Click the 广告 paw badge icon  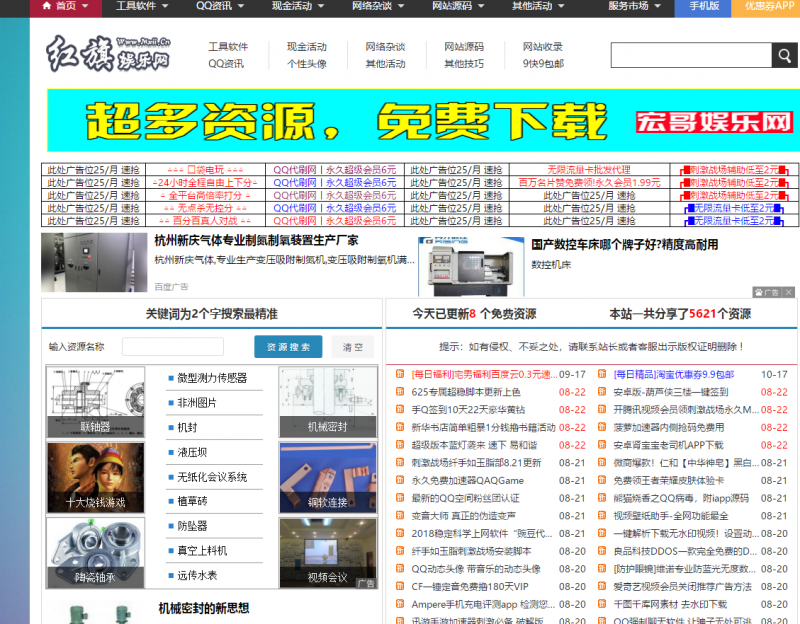pyautogui.click(x=767, y=292)
